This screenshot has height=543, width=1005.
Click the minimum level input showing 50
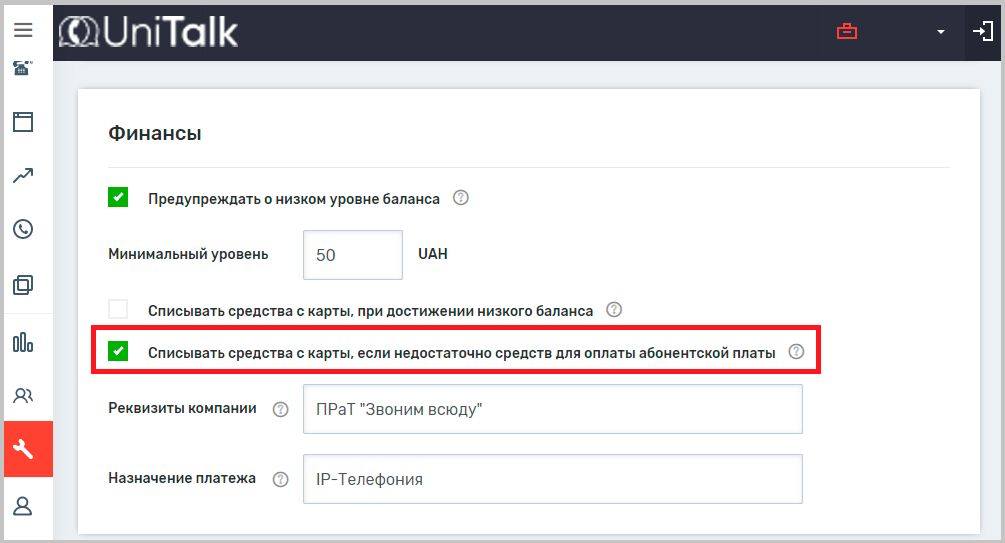point(352,255)
